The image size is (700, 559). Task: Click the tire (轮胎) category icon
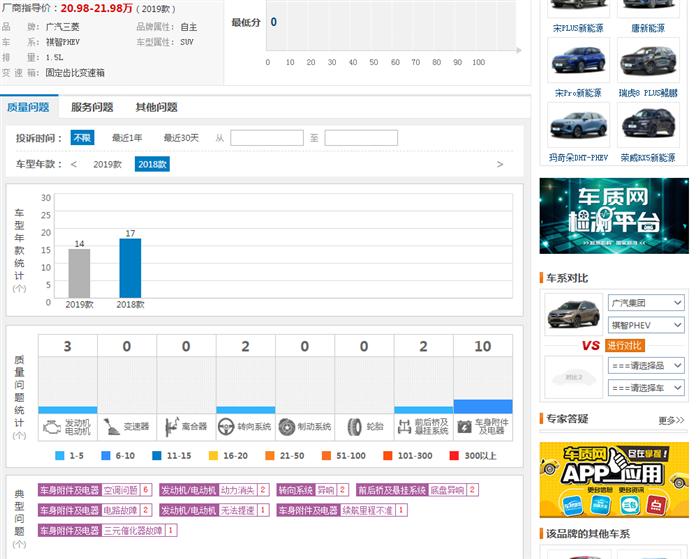pos(354,427)
